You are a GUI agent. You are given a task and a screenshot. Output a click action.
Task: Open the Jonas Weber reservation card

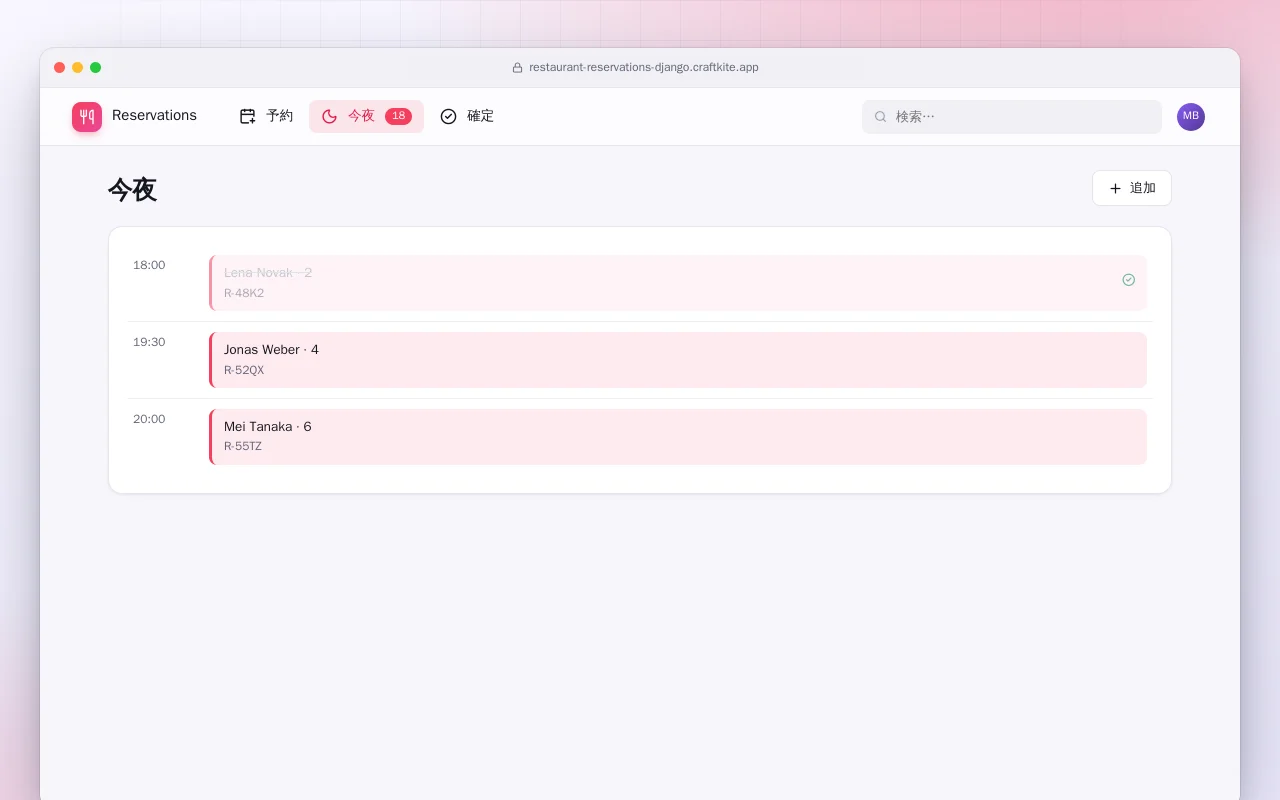point(678,360)
